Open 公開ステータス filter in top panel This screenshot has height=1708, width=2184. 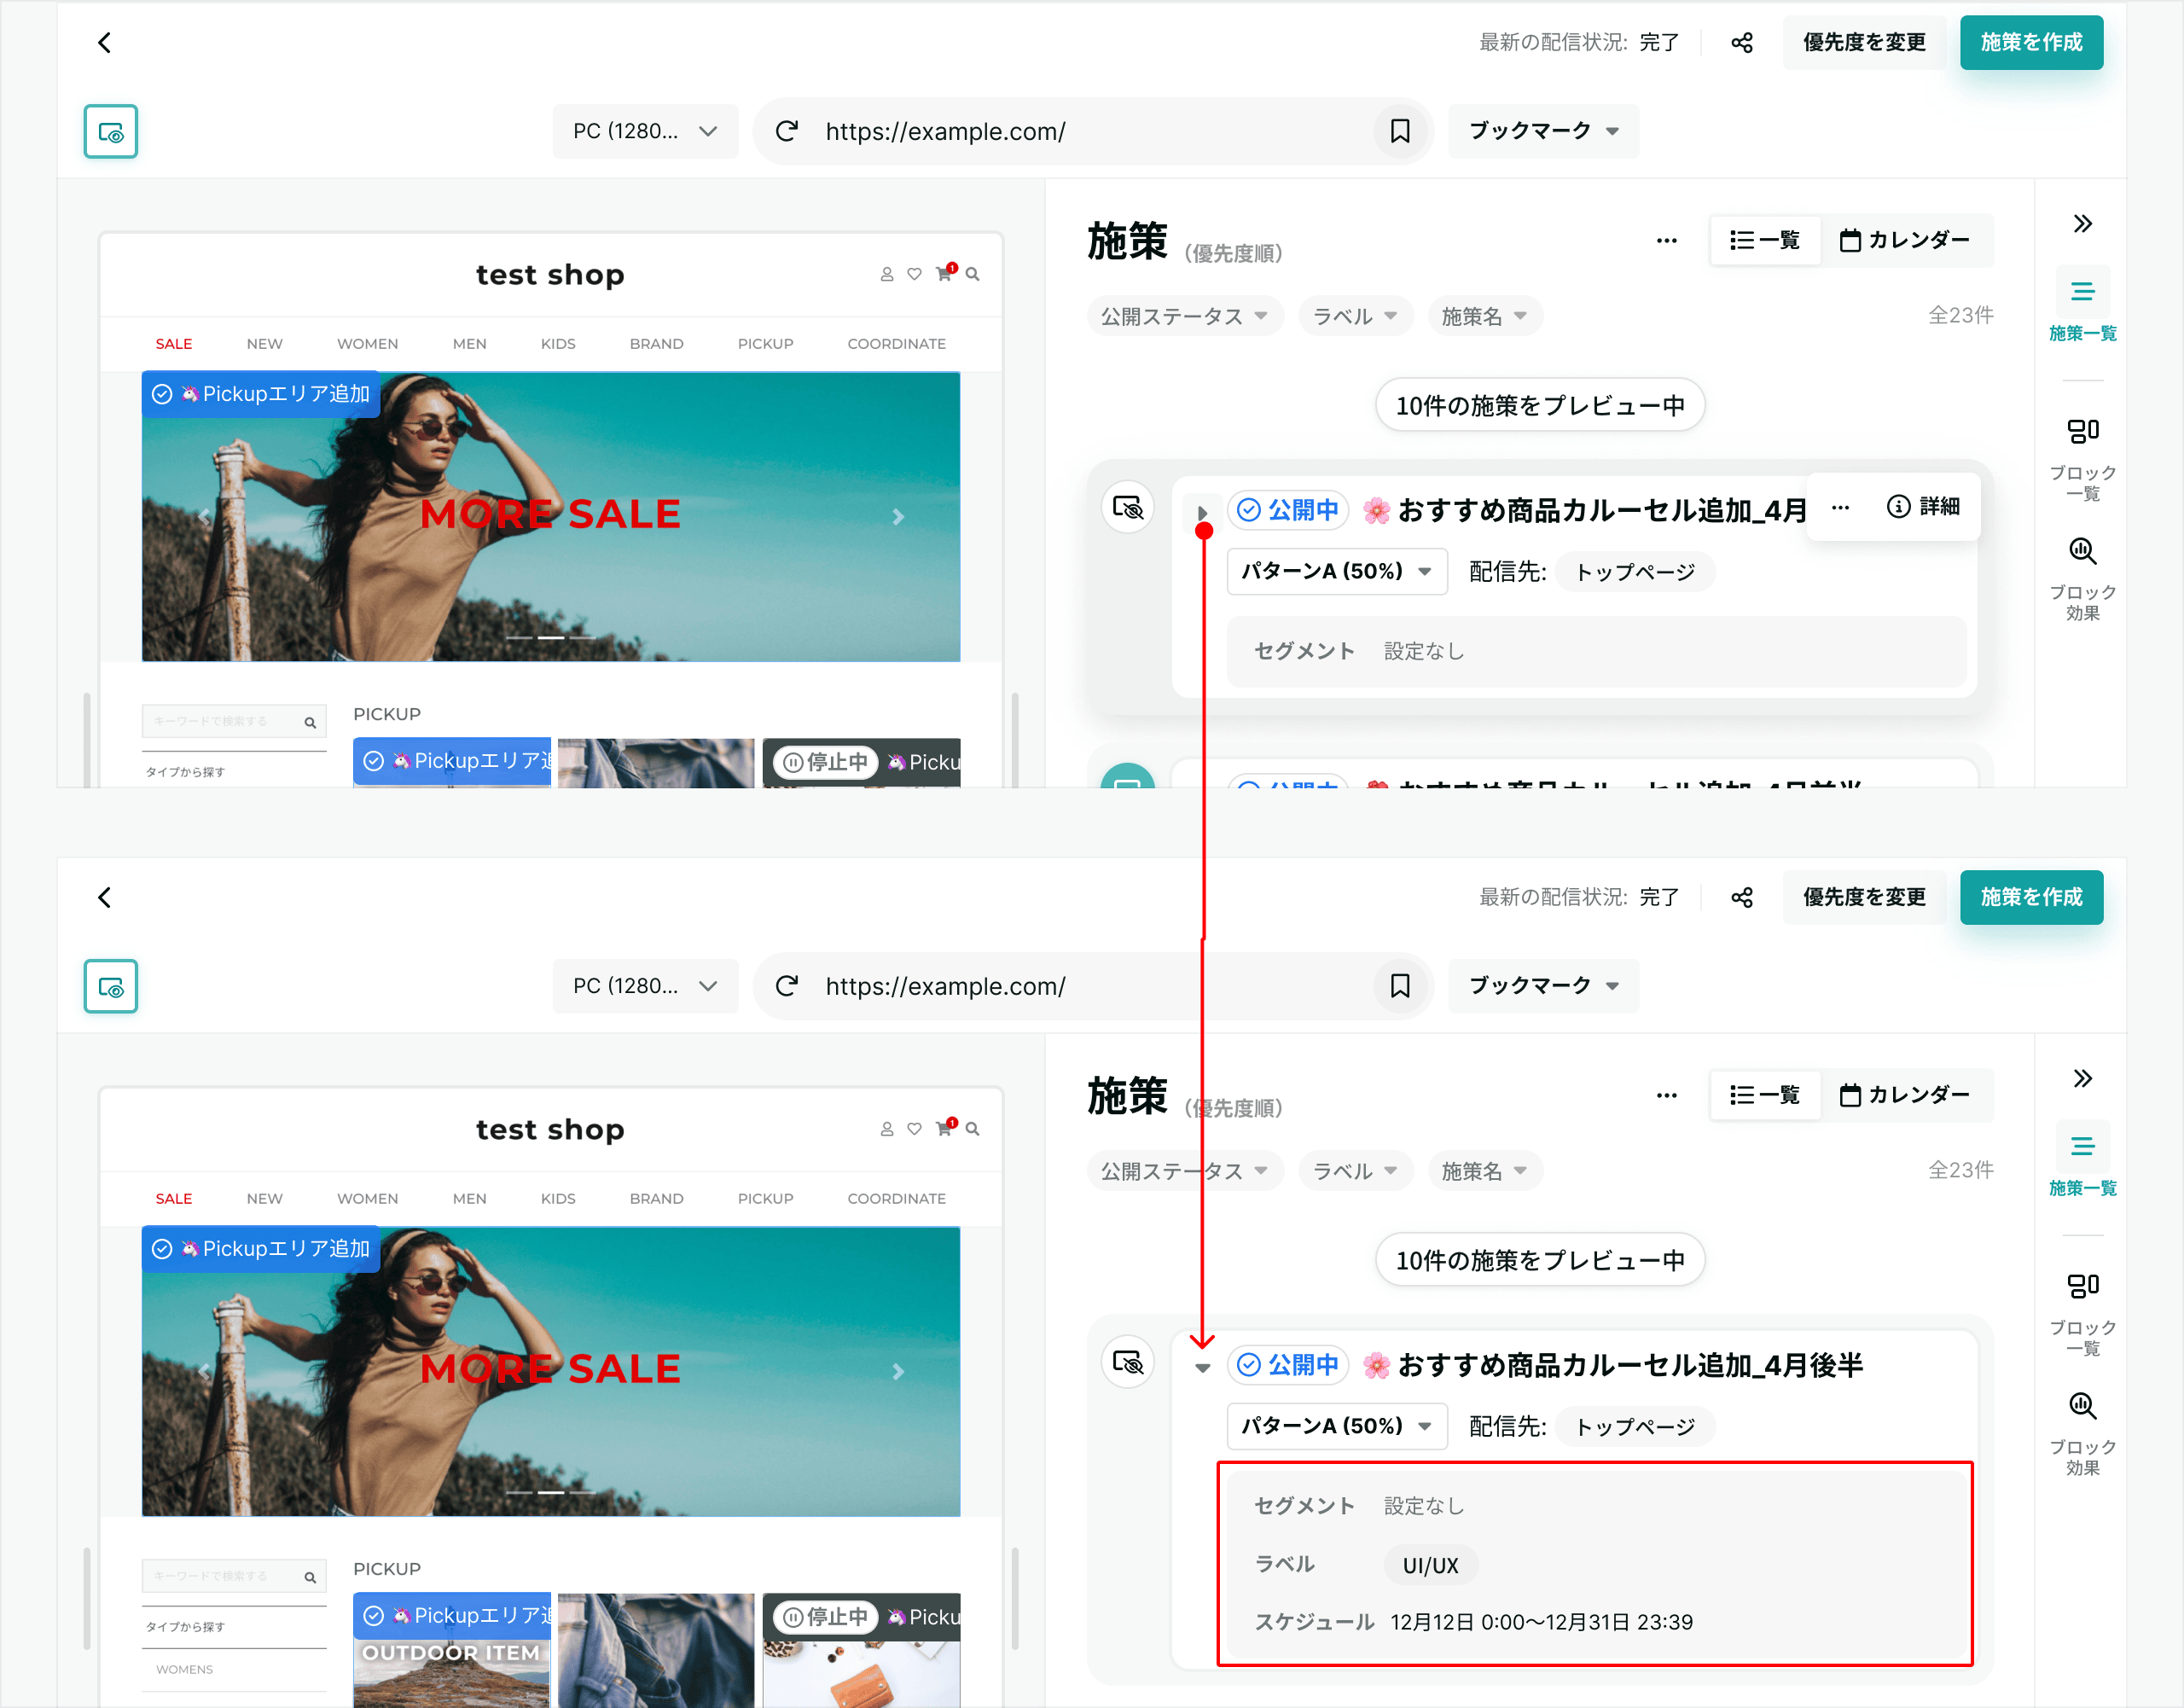pos(1185,316)
